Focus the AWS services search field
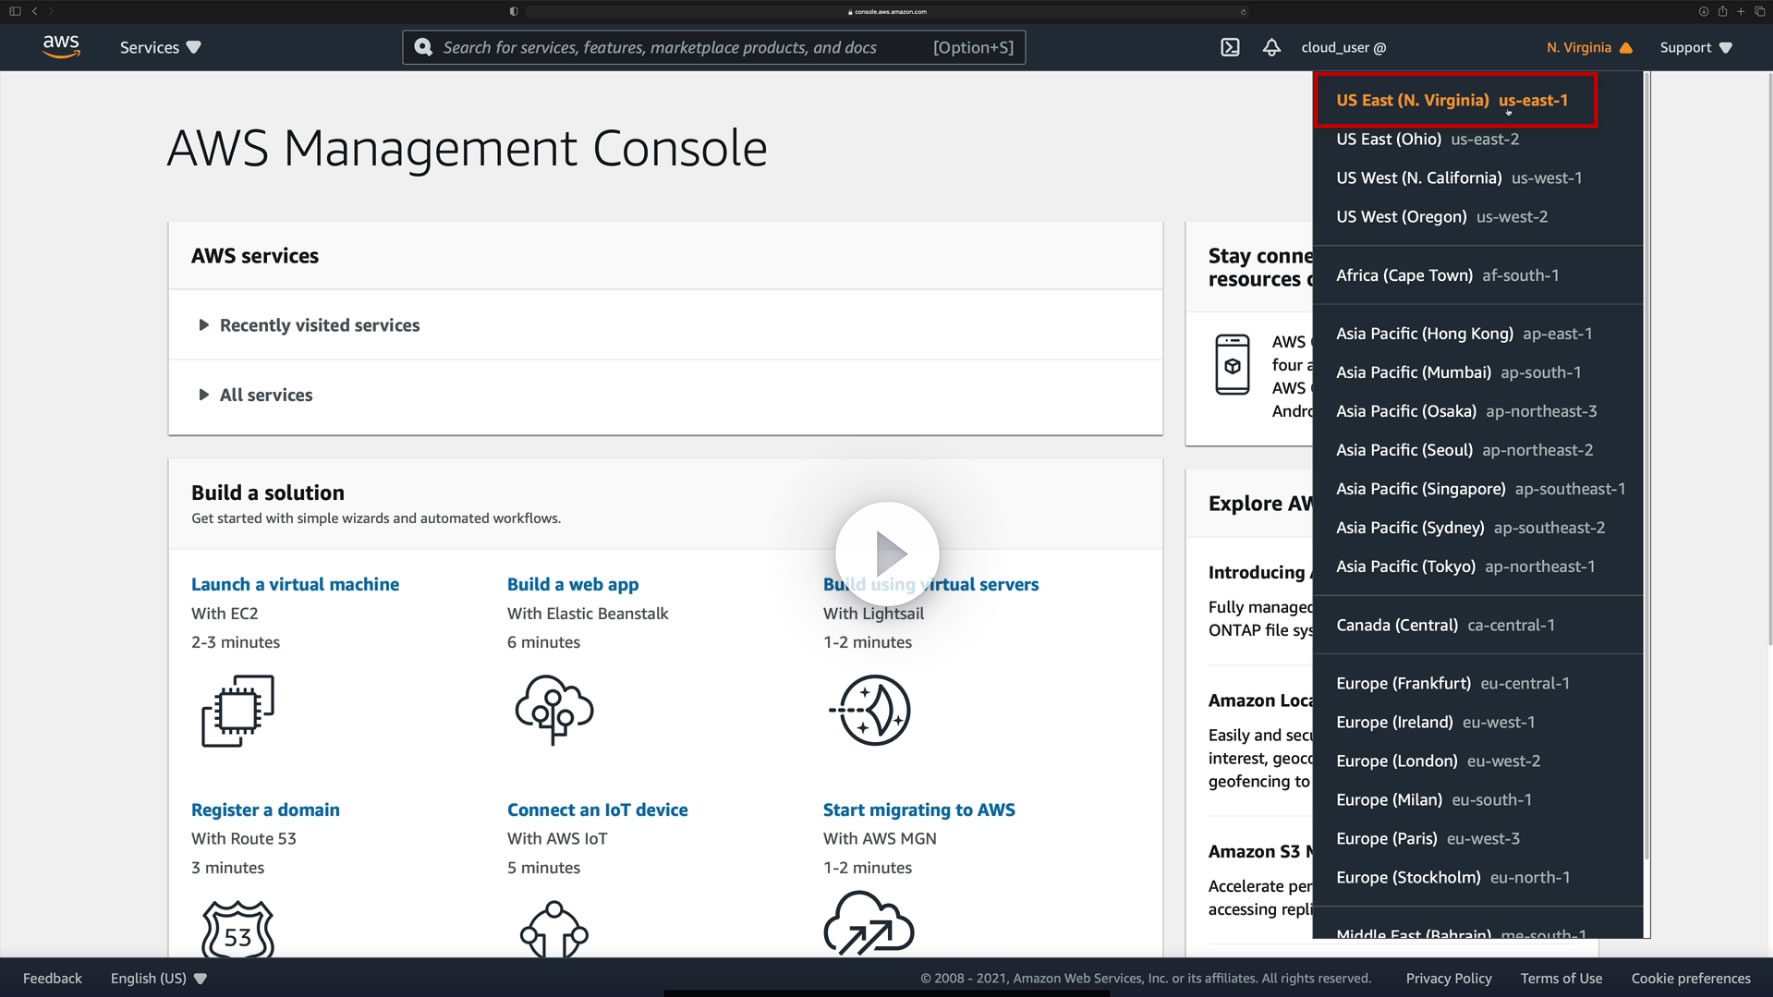1773x997 pixels. coord(714,47)
